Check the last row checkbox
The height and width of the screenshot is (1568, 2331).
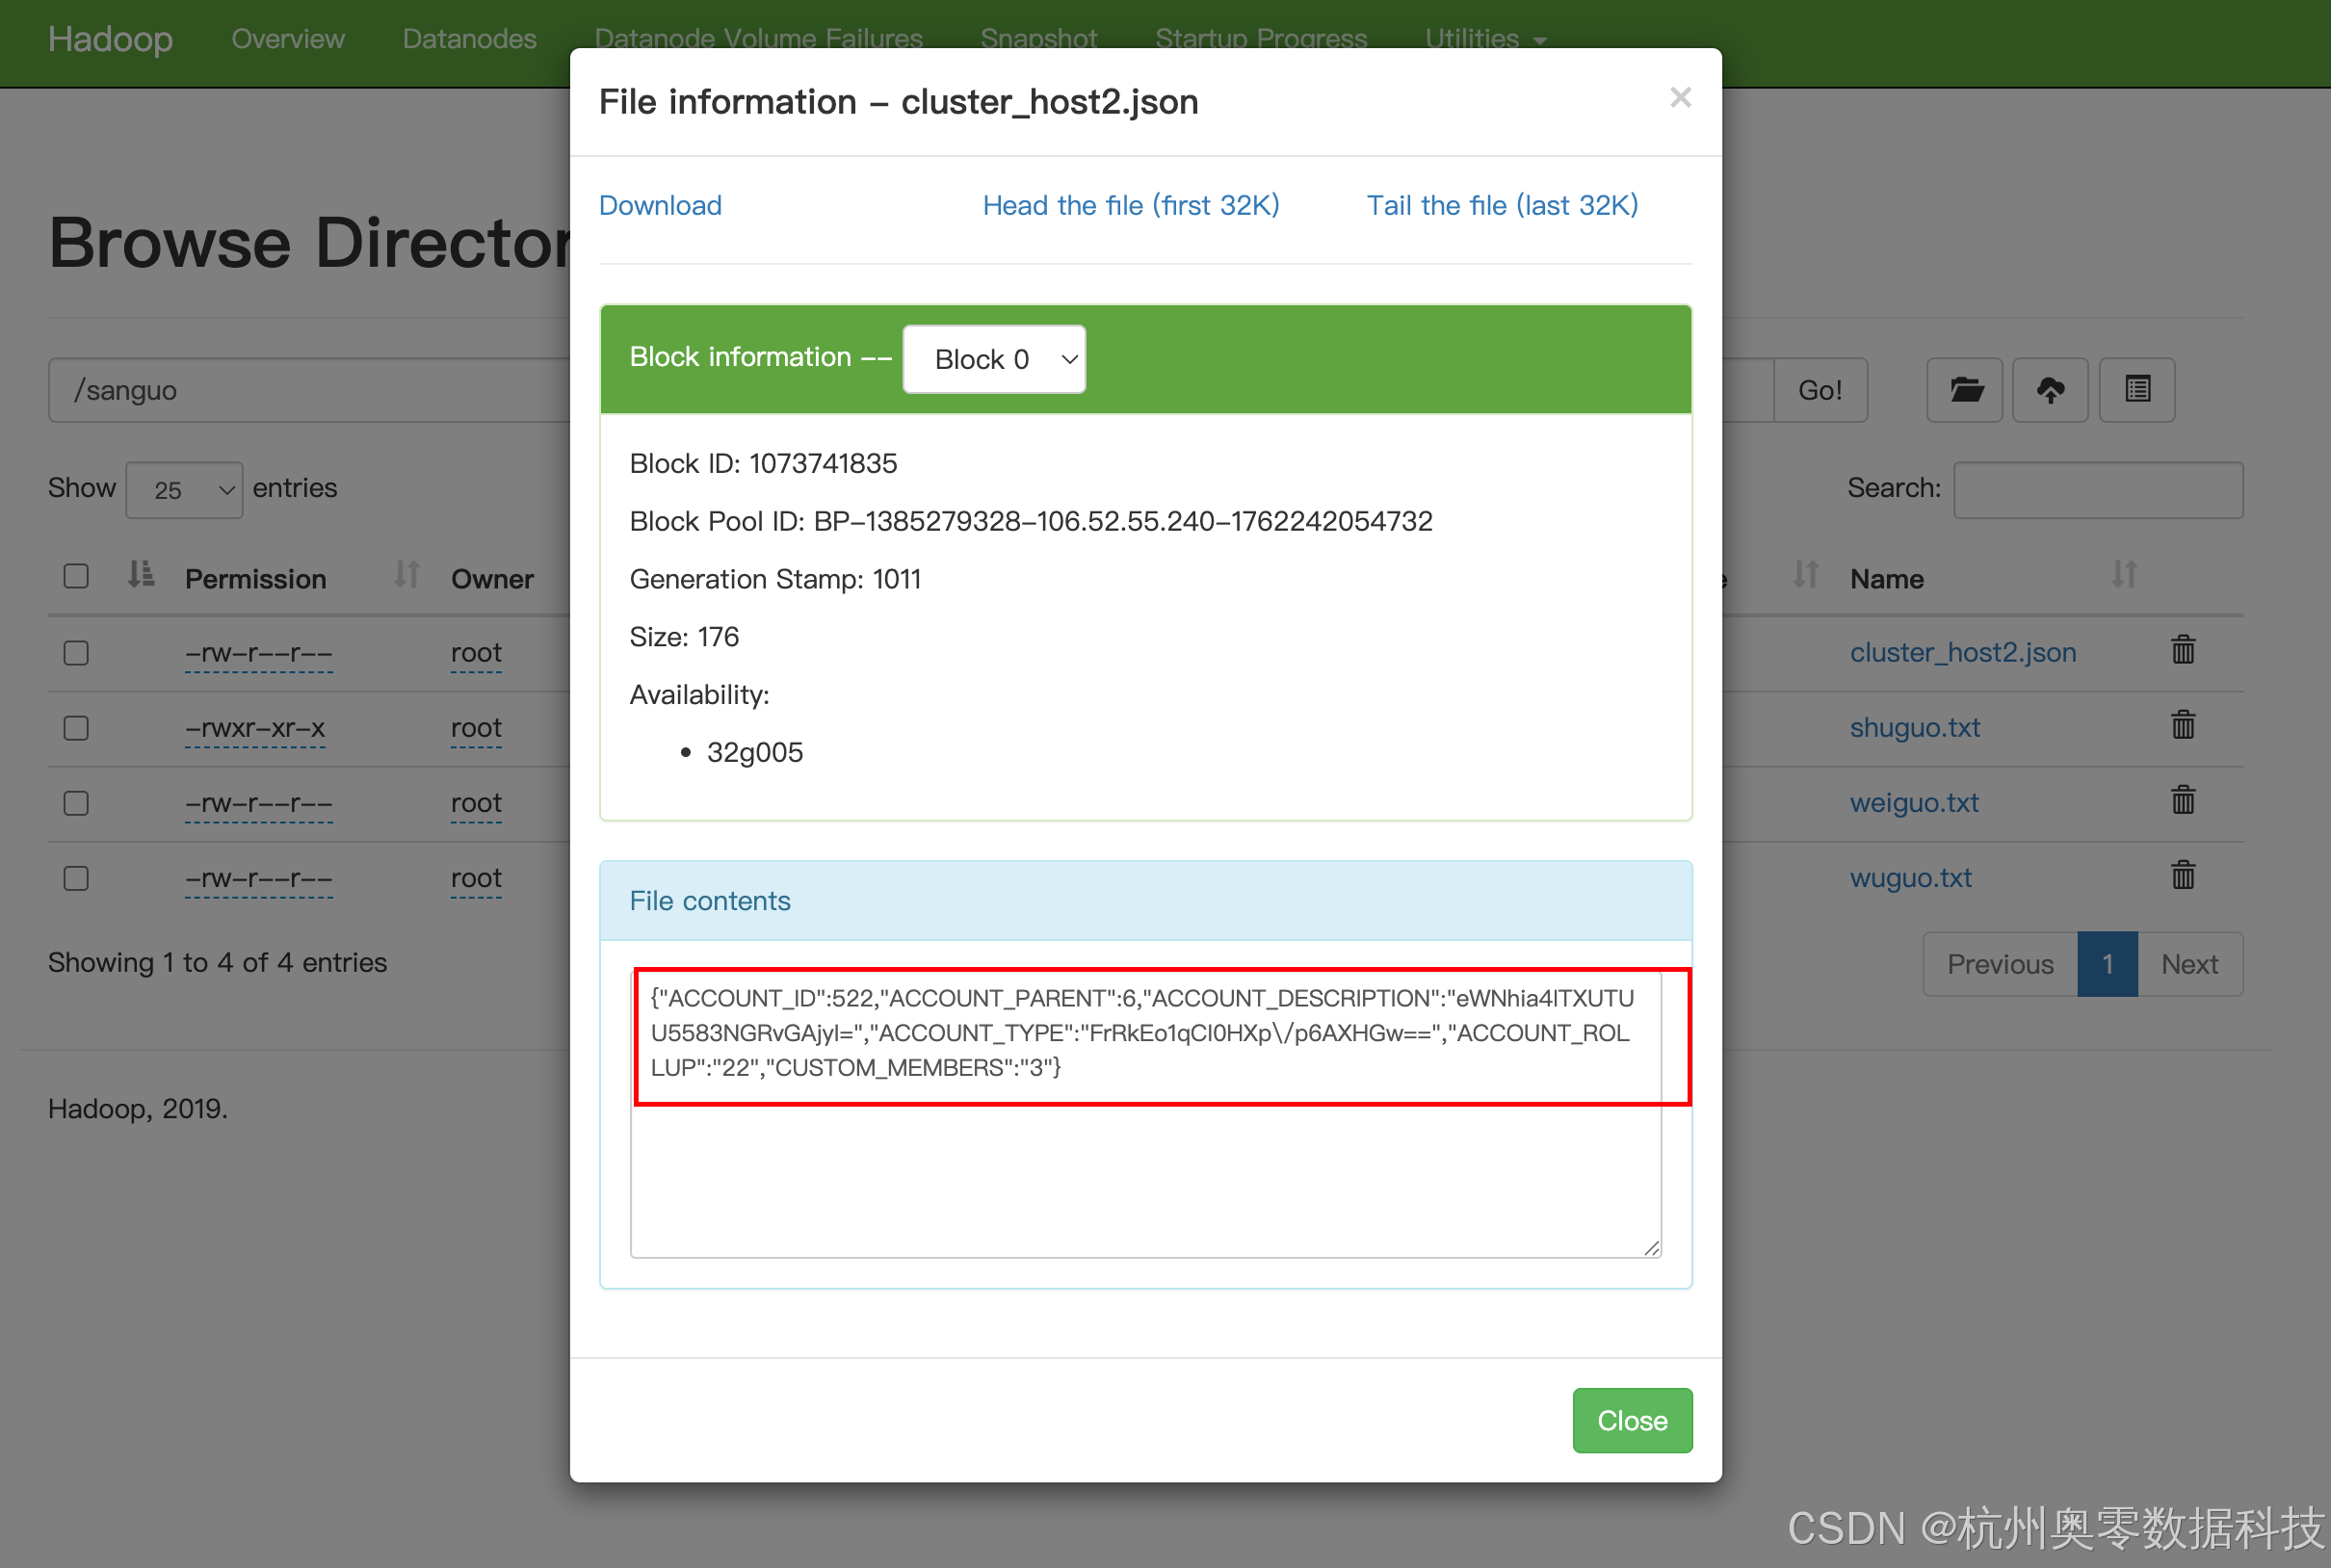[x=76, y=878]
